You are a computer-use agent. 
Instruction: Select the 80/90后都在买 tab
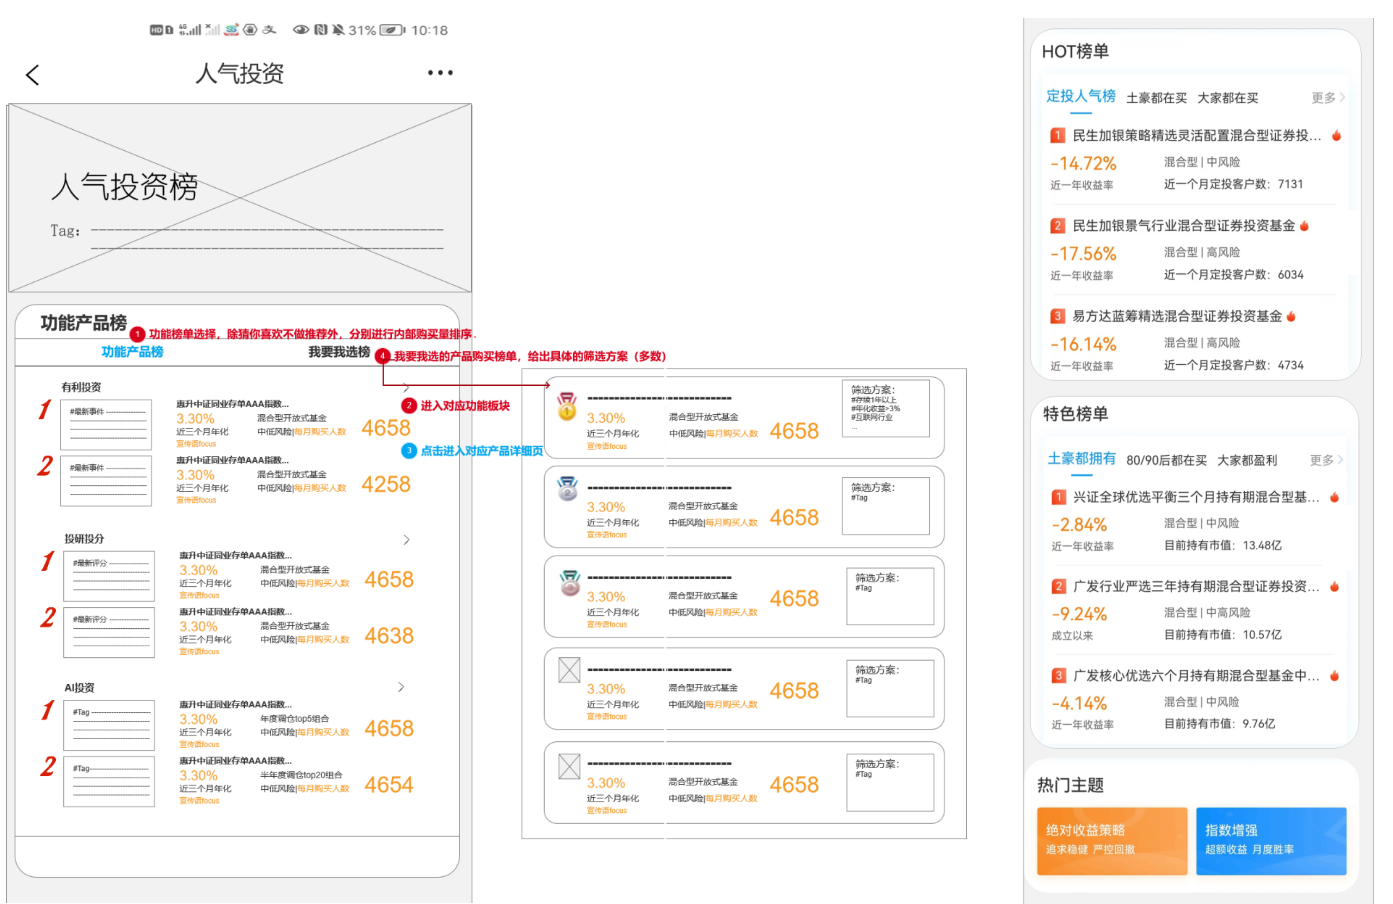coord(1167,460)
